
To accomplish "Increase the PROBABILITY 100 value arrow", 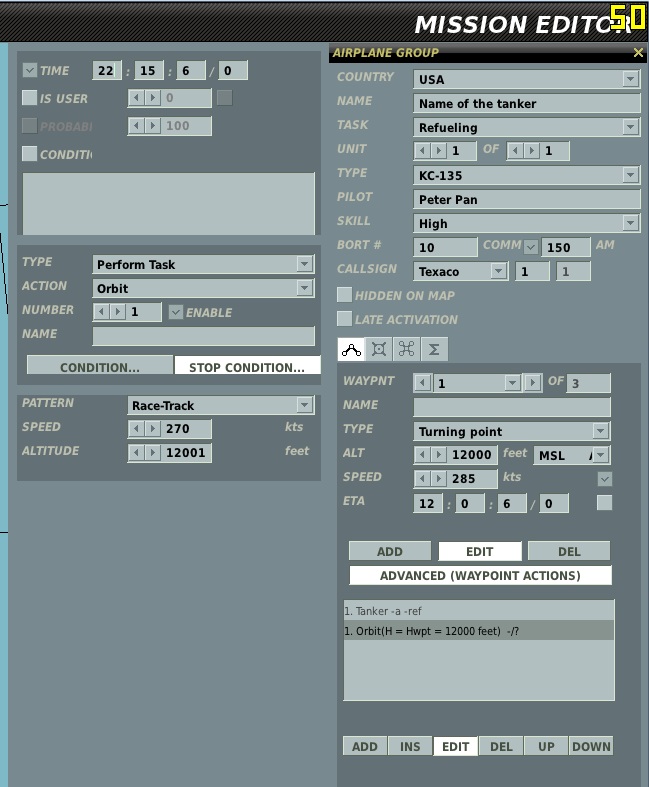I will tap(152, 125).
